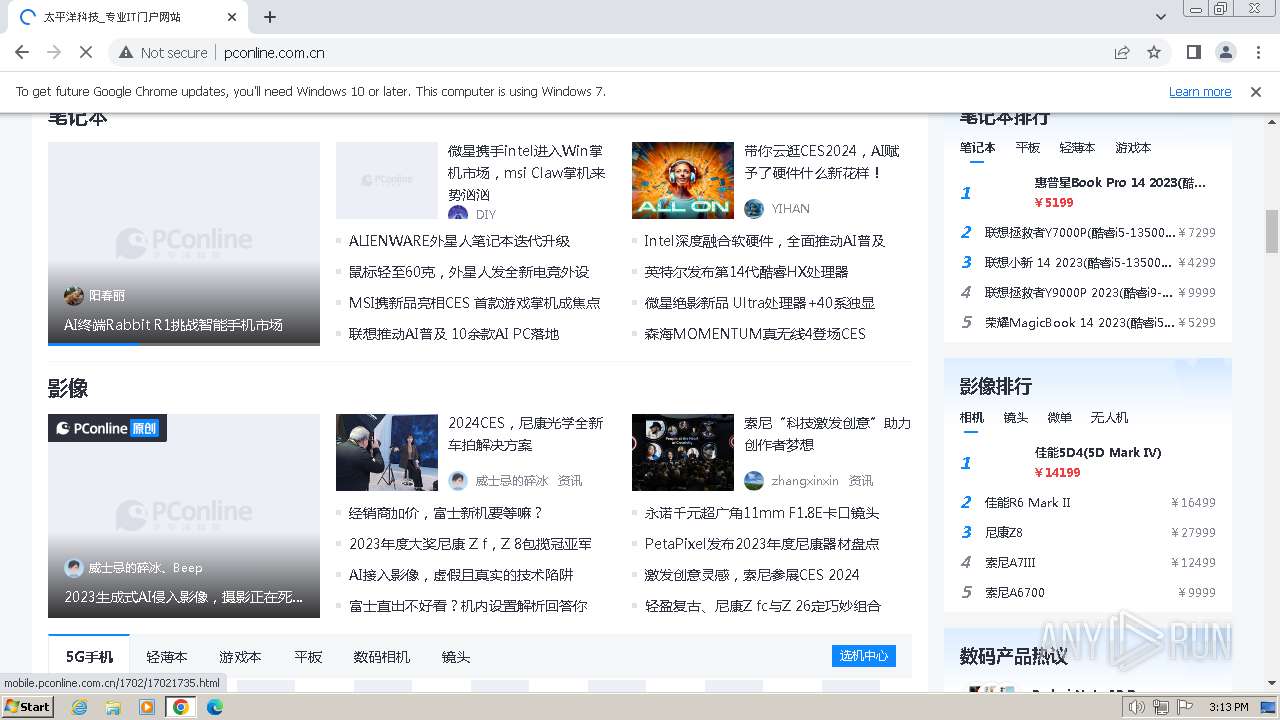Stop loading the page
This screenshot has height=720, width=1280.
coord(85,52)
